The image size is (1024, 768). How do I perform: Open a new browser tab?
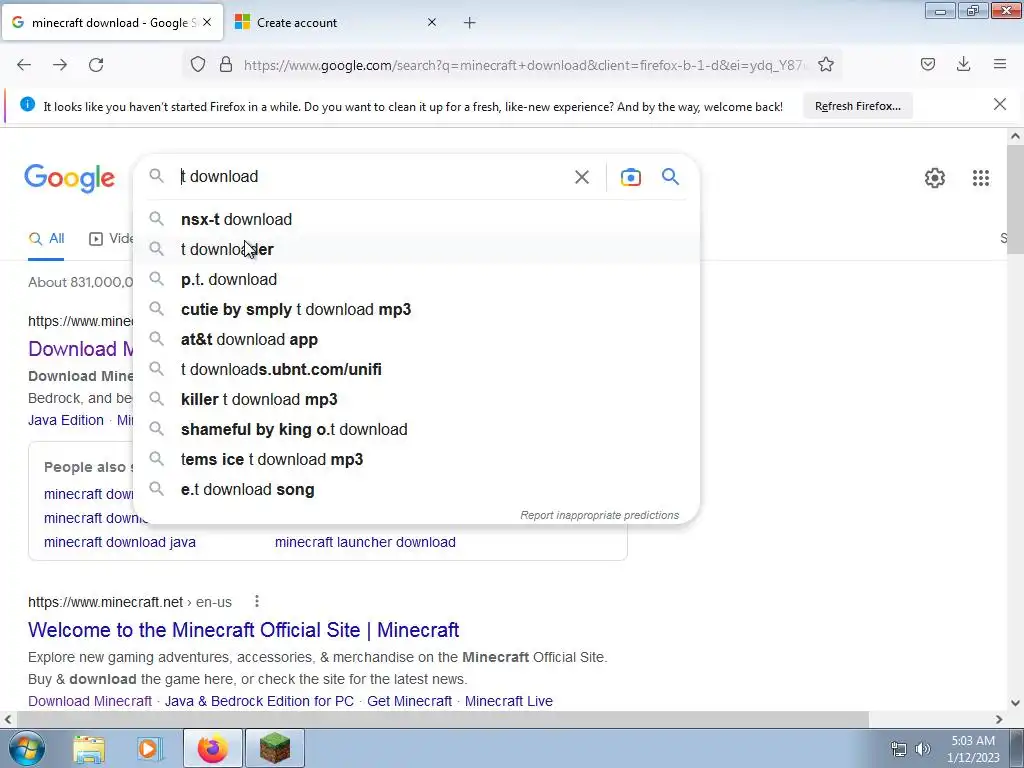tap(470, 23)
